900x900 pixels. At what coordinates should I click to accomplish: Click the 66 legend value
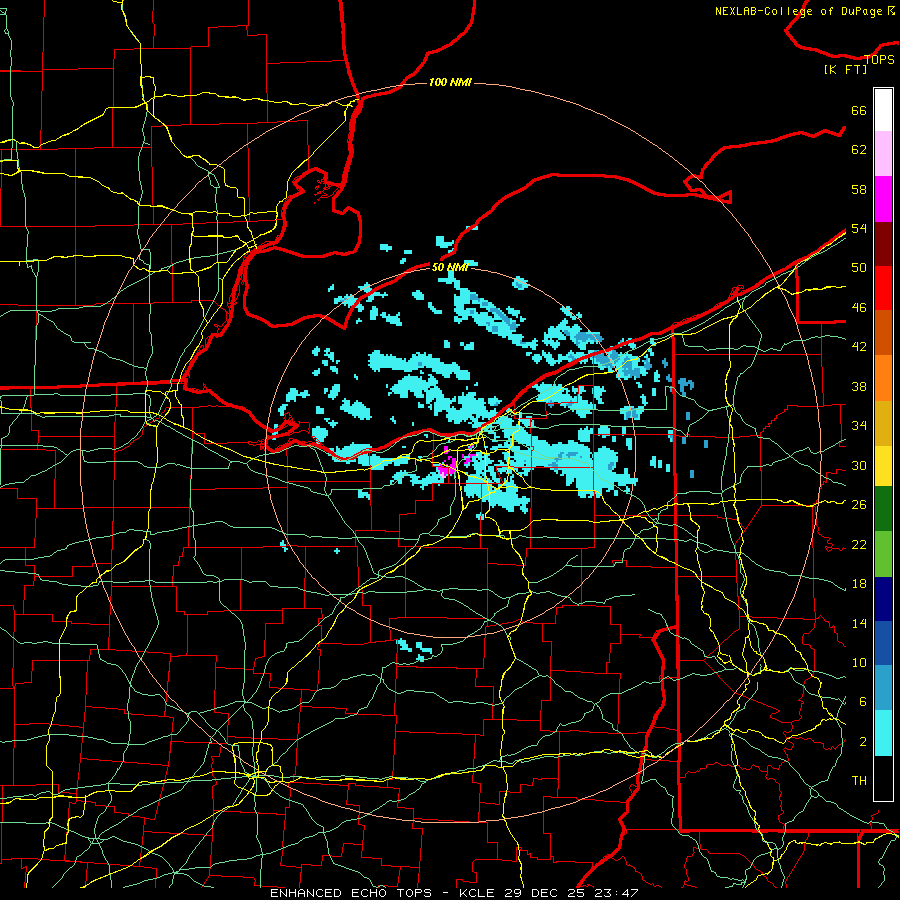(859, 110)
